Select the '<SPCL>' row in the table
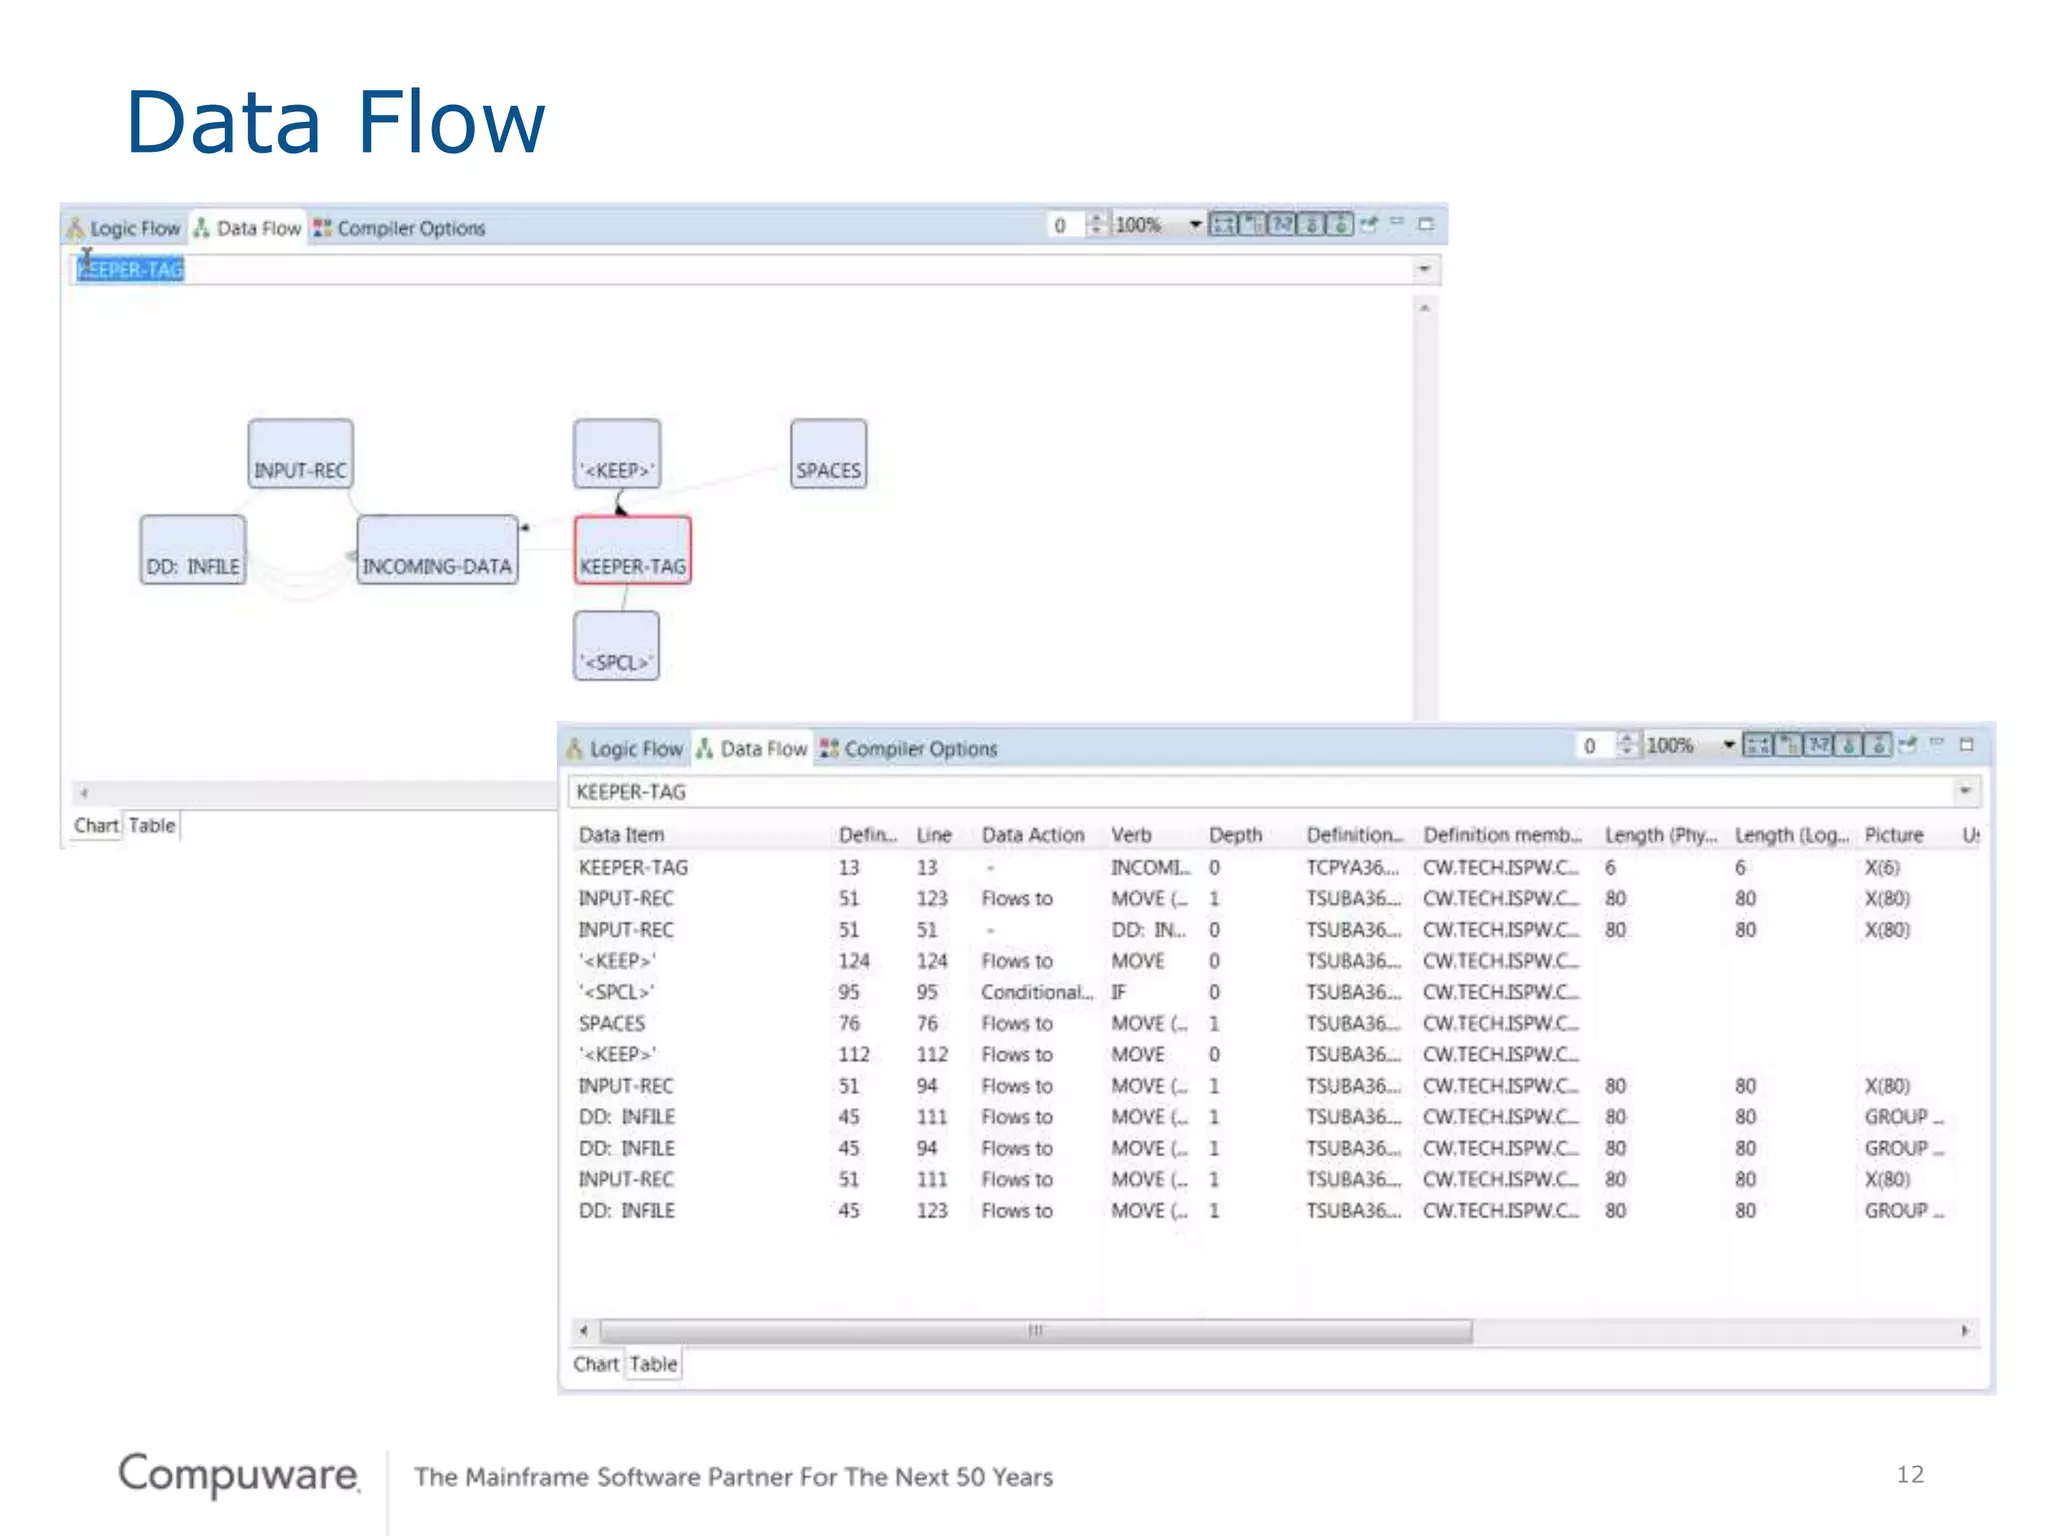Screen dimensions: 2048x1536 coord(1277,992)
